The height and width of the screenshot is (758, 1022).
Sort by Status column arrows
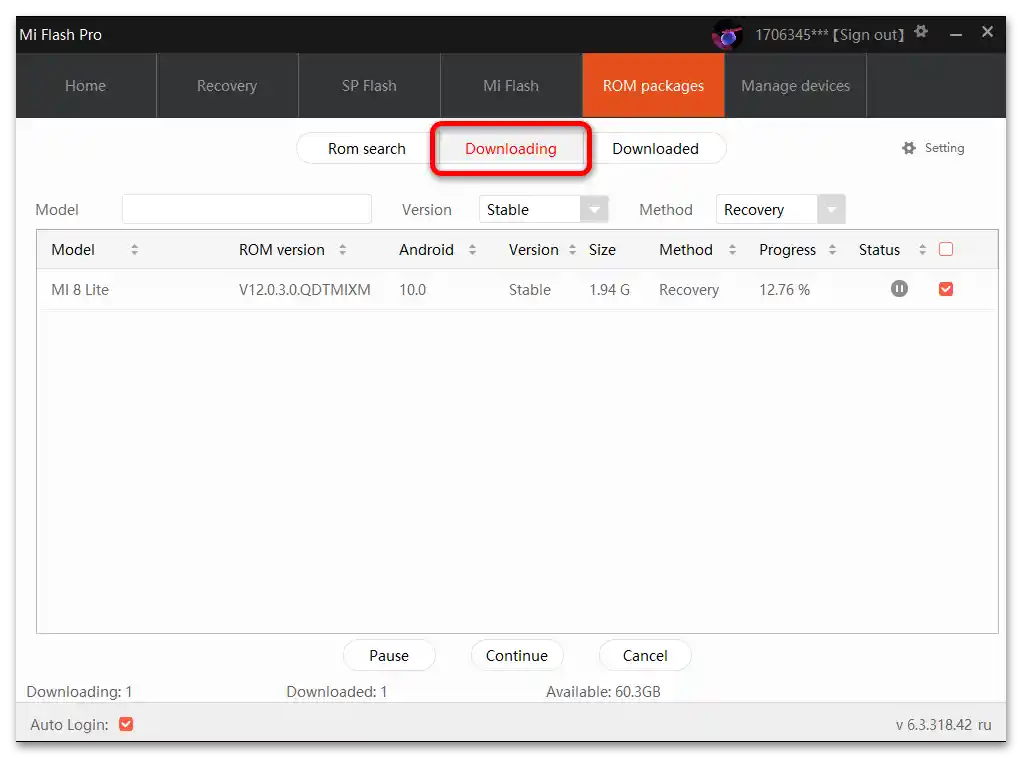pyautogui.click(x=922, y=250)
